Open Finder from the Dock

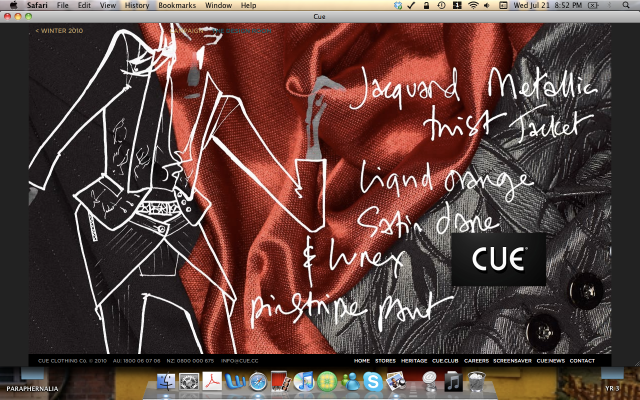tap(166, 382)
